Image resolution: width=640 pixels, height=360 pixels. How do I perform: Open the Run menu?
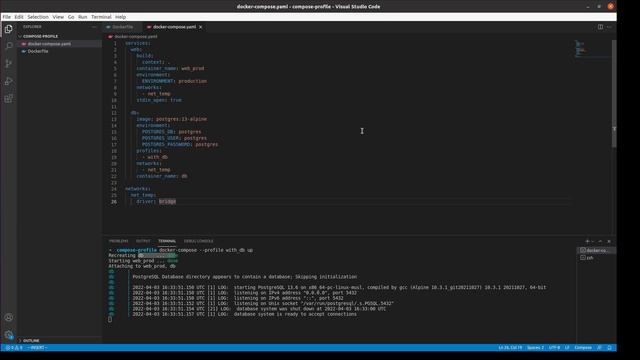pos(82,17)
